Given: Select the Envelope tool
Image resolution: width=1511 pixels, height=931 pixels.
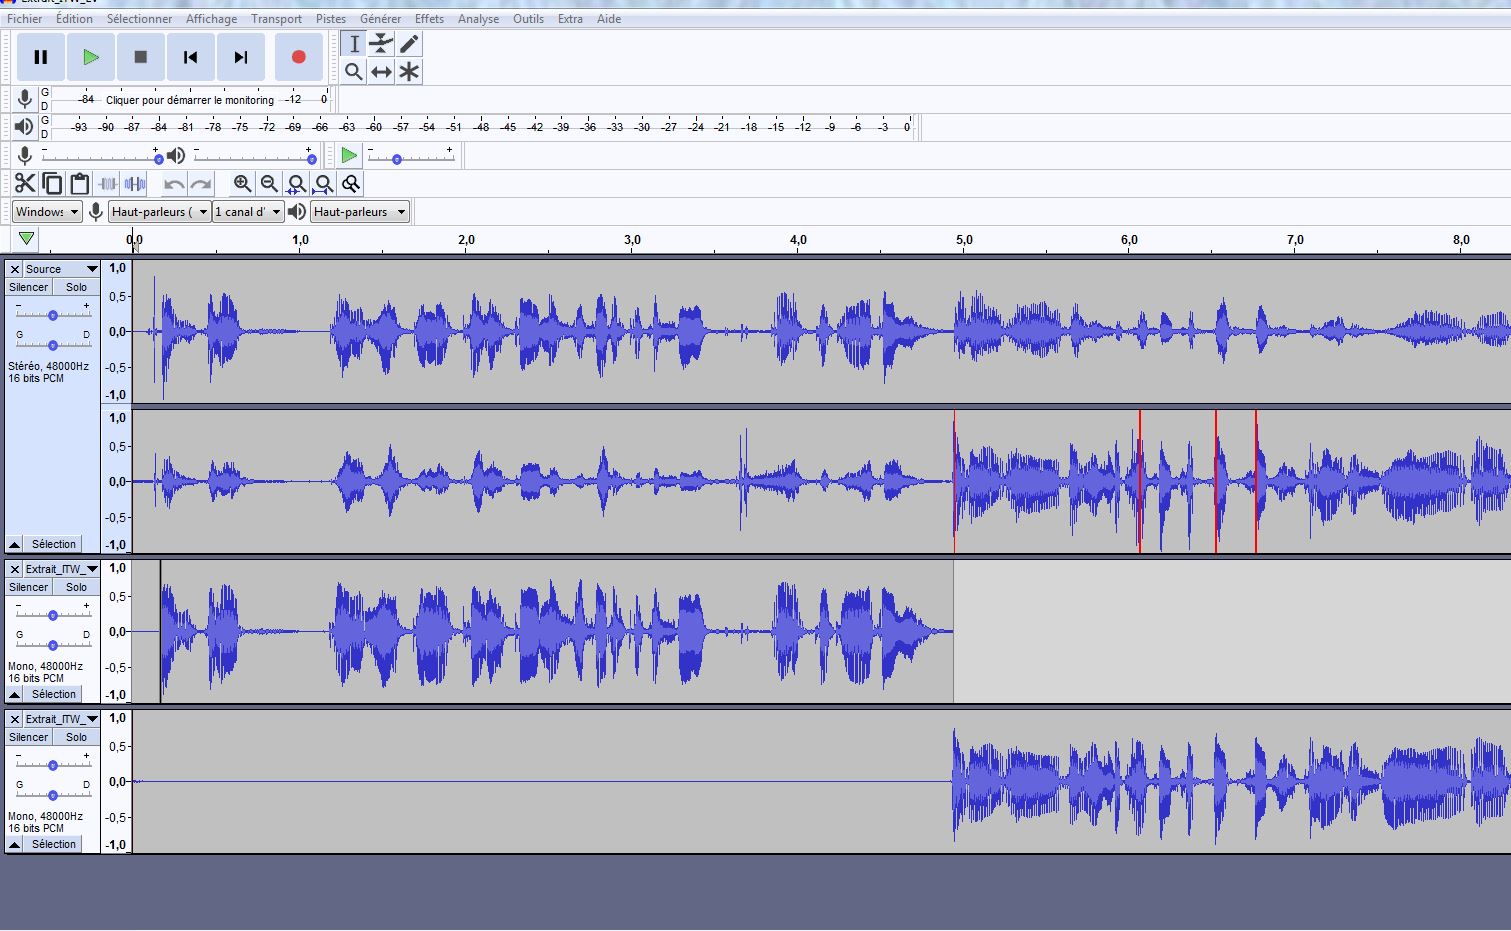Looking at the screenshot, I should pyautogui.click(x=381, y=43).
